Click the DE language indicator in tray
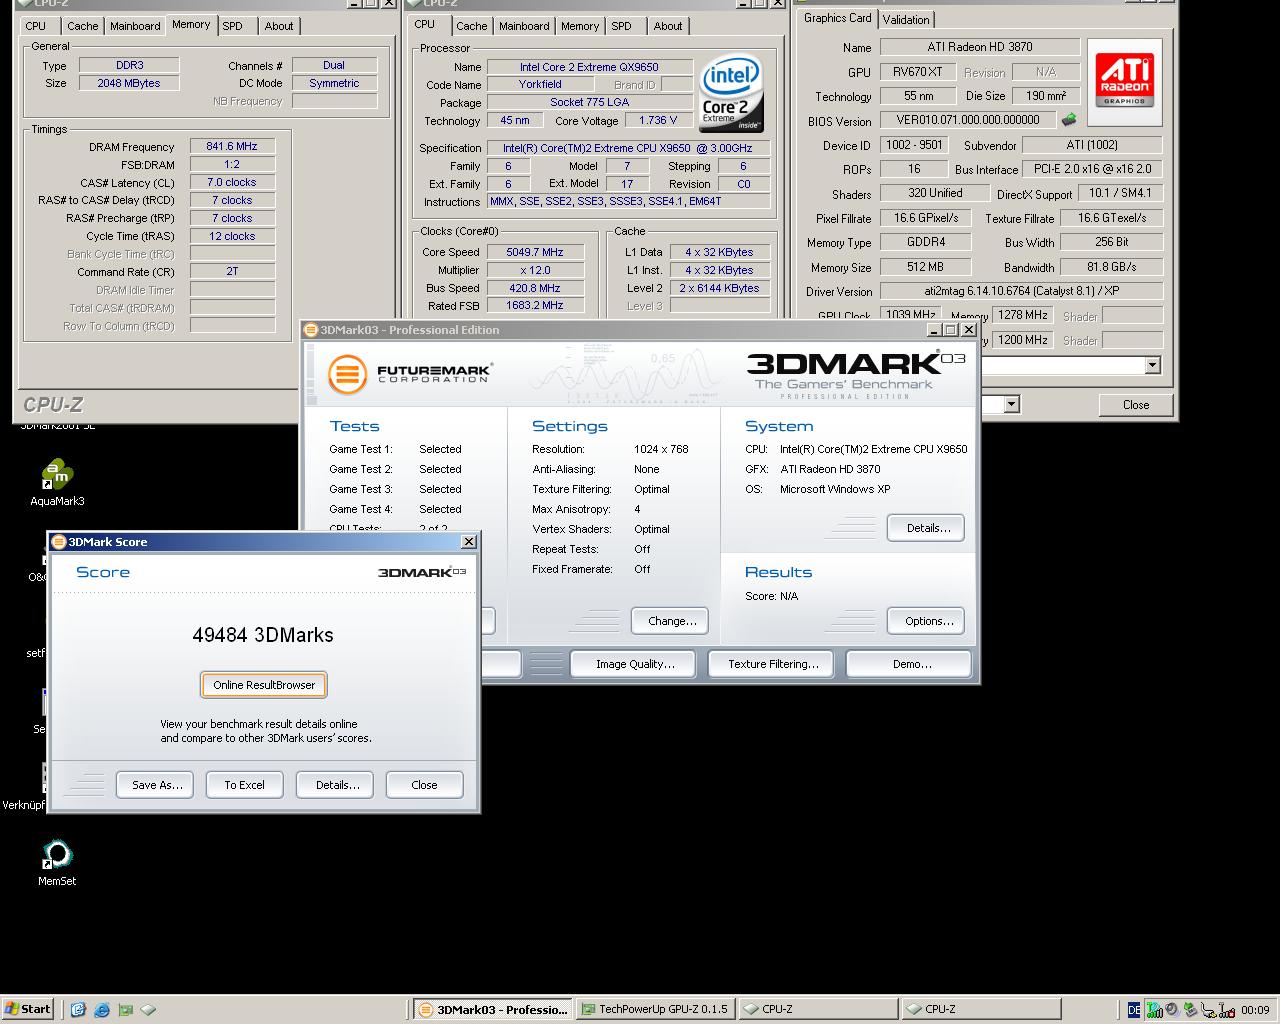The width and height of the screenshot is (1280, 1024). point(1134,1010)
